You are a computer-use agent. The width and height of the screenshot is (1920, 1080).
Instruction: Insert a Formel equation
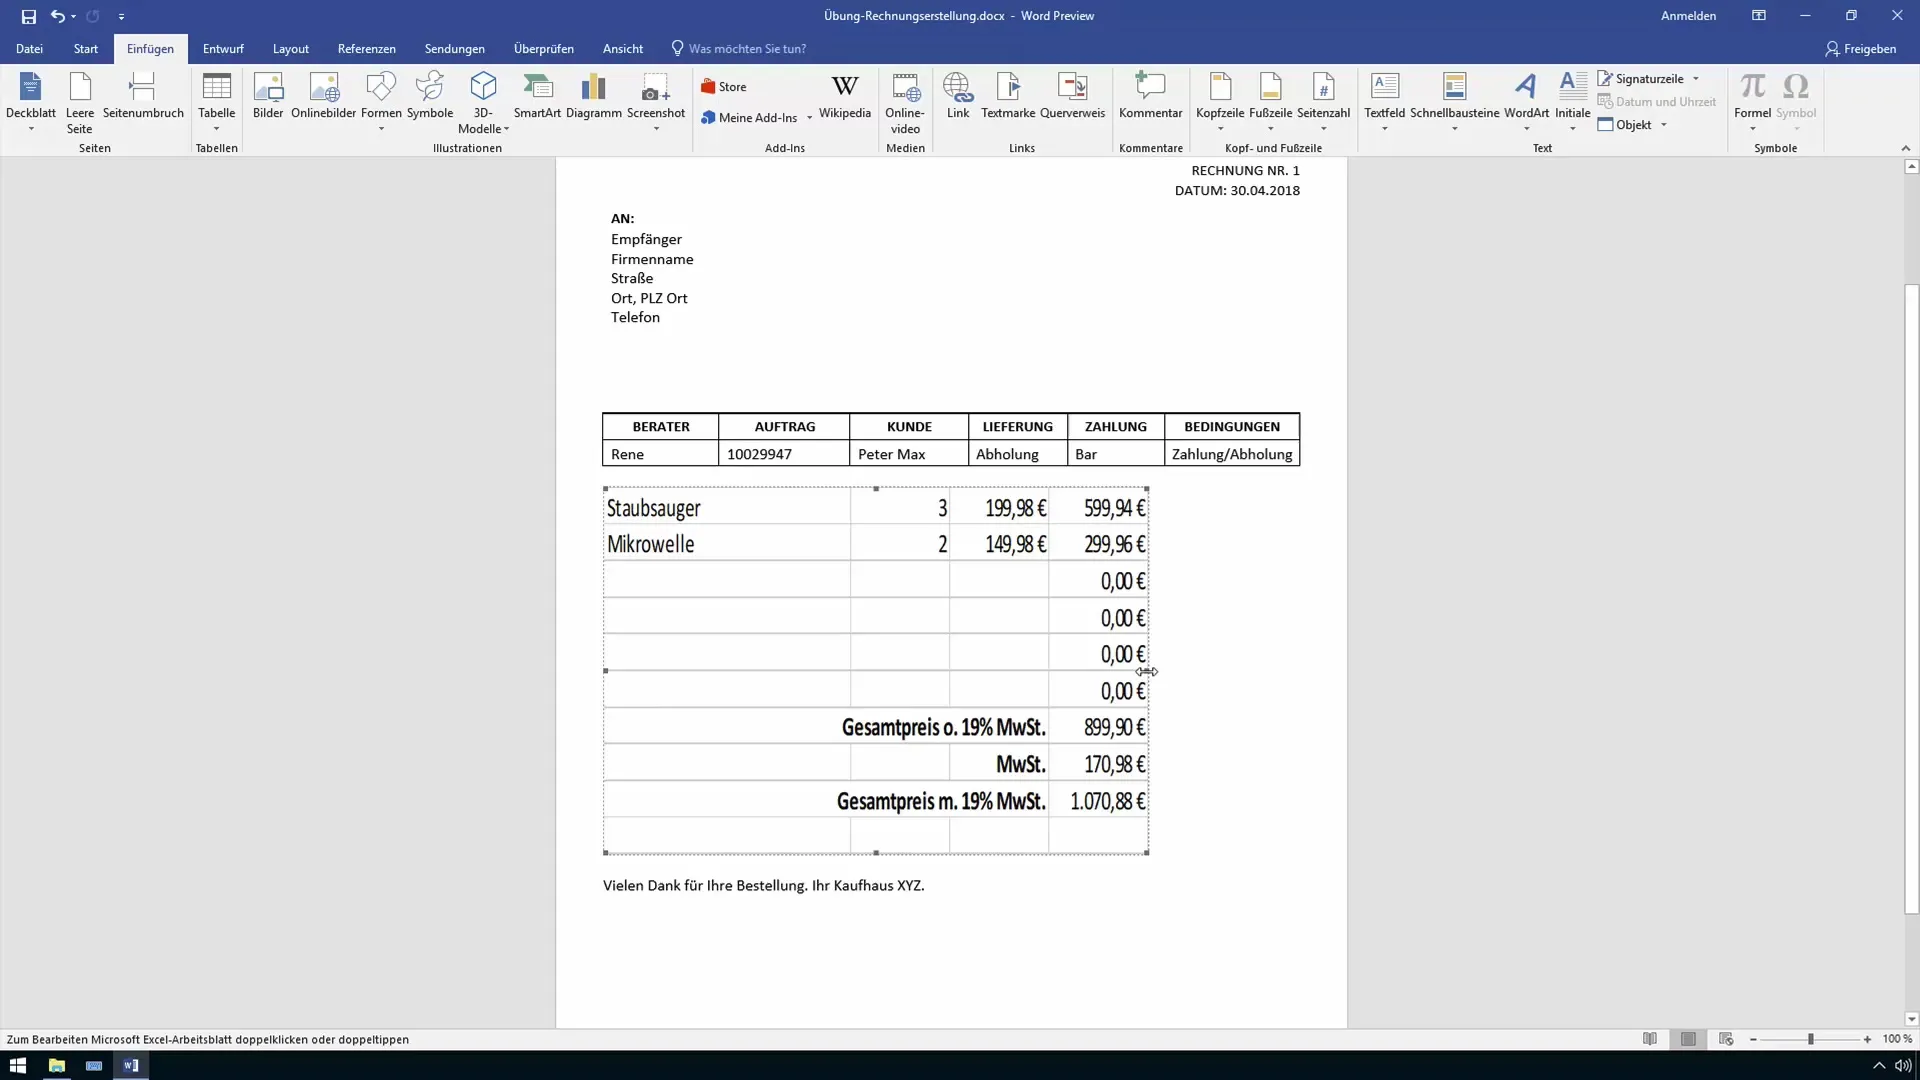pos(1752,102)
